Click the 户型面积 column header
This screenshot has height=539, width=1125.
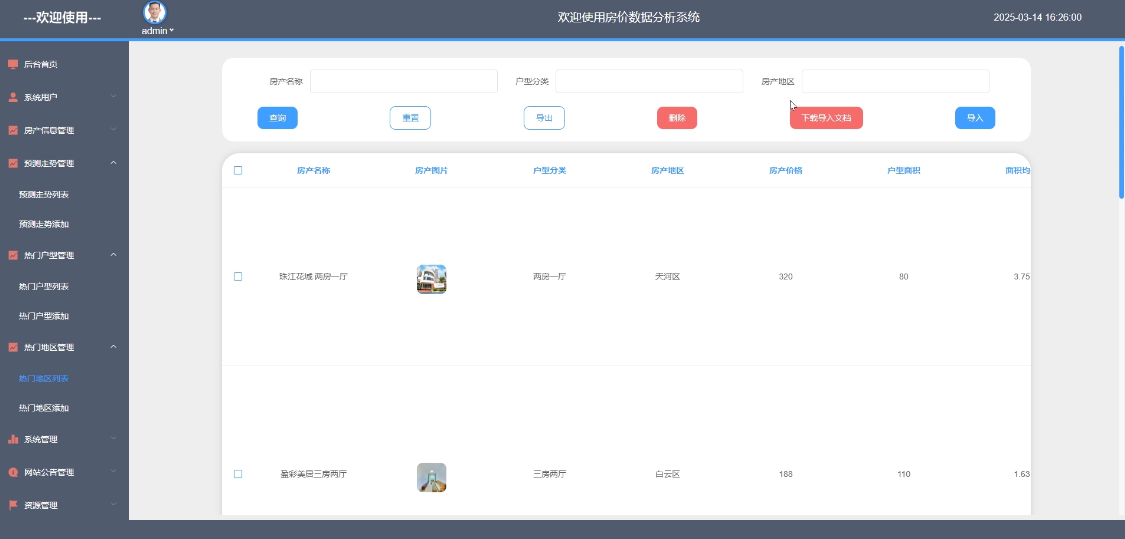point(903,171)
